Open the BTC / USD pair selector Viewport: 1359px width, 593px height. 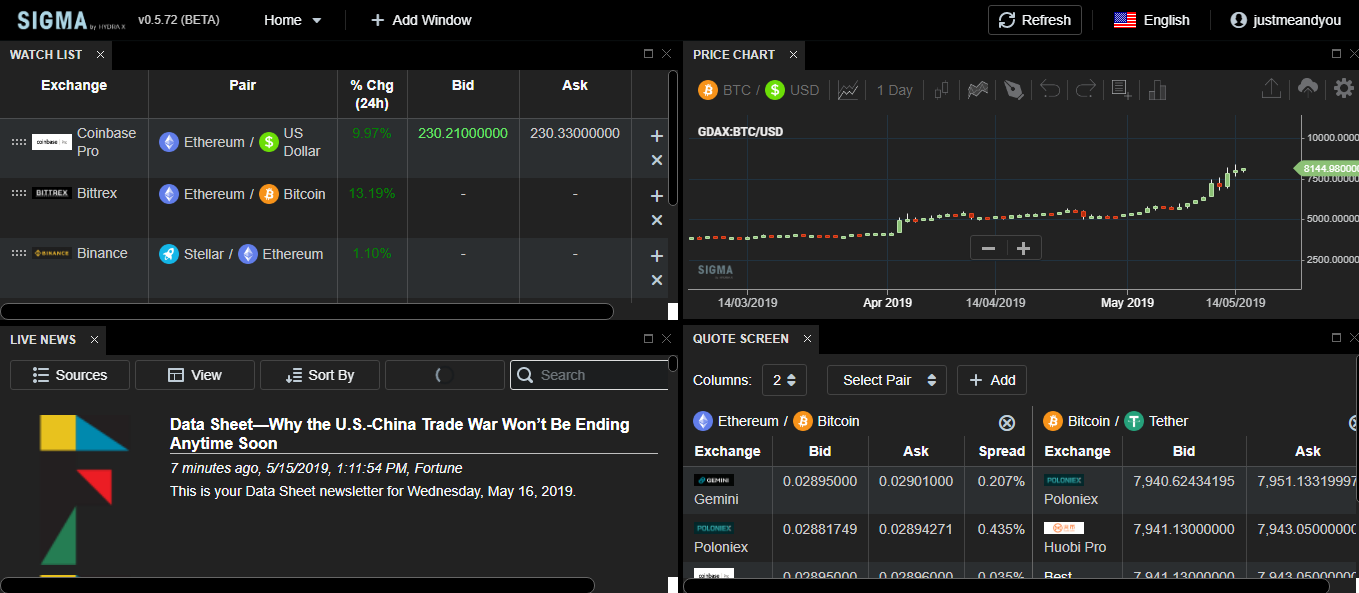point(758,90)
